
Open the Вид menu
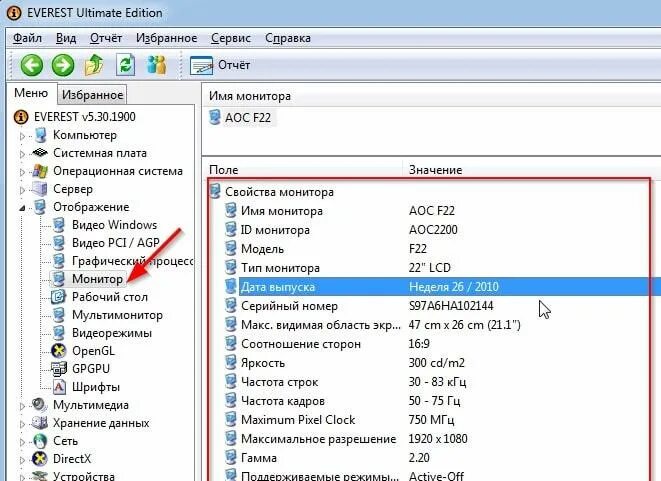coord(66,38)
